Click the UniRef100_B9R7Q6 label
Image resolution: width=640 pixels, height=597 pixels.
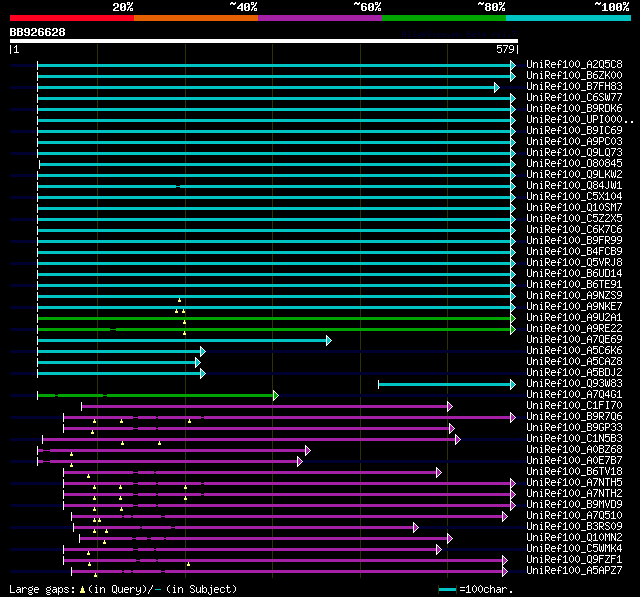tap(574, 417)
